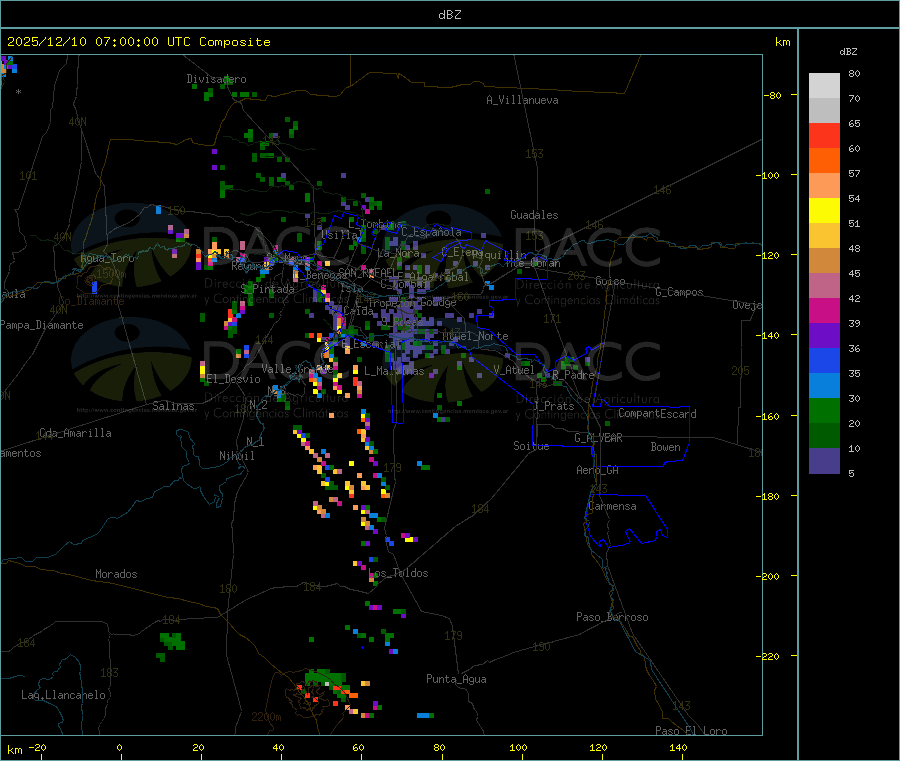The height and width of the screenshot is (761, 900).
Task: Click the G_Campos label
Action: pyautogui.click(x=680, y=292)
